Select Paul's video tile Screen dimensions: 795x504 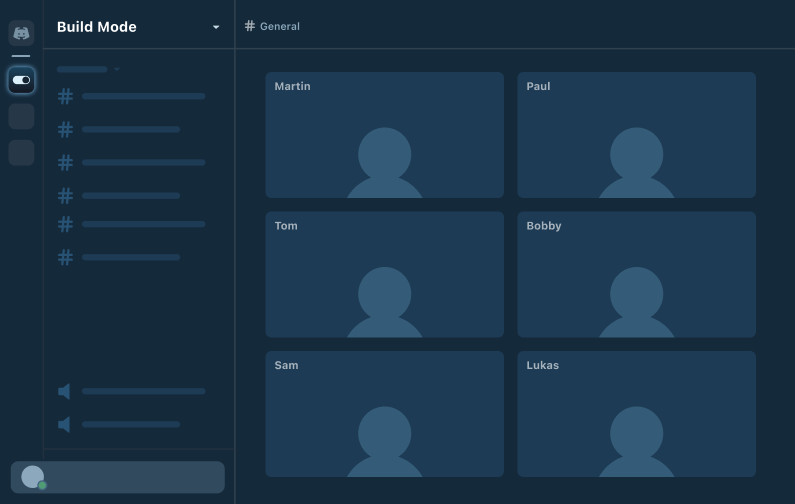click(636, 135)
